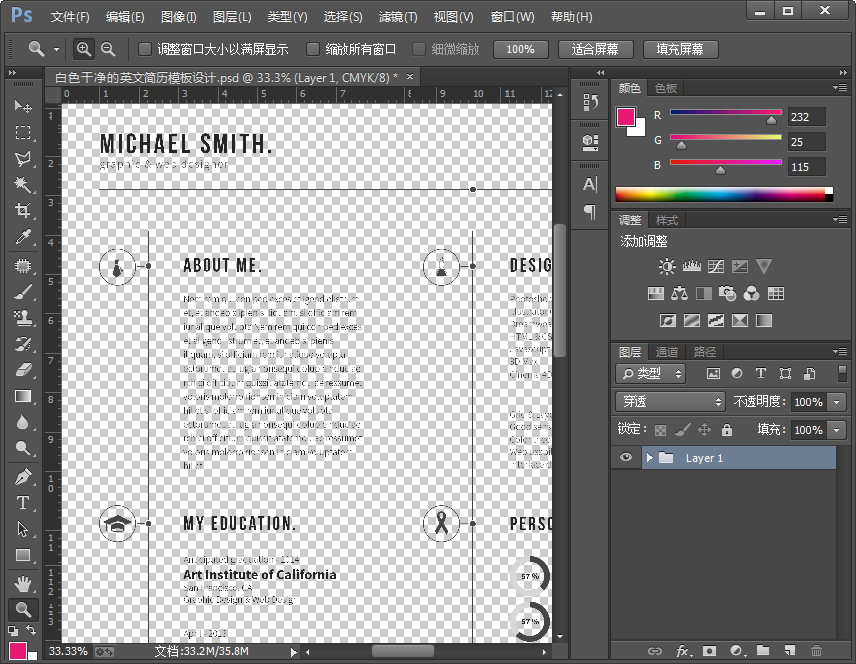Click the 填充屏幕 button
Viewport: 856px width, 664px height.
point(679,49)
